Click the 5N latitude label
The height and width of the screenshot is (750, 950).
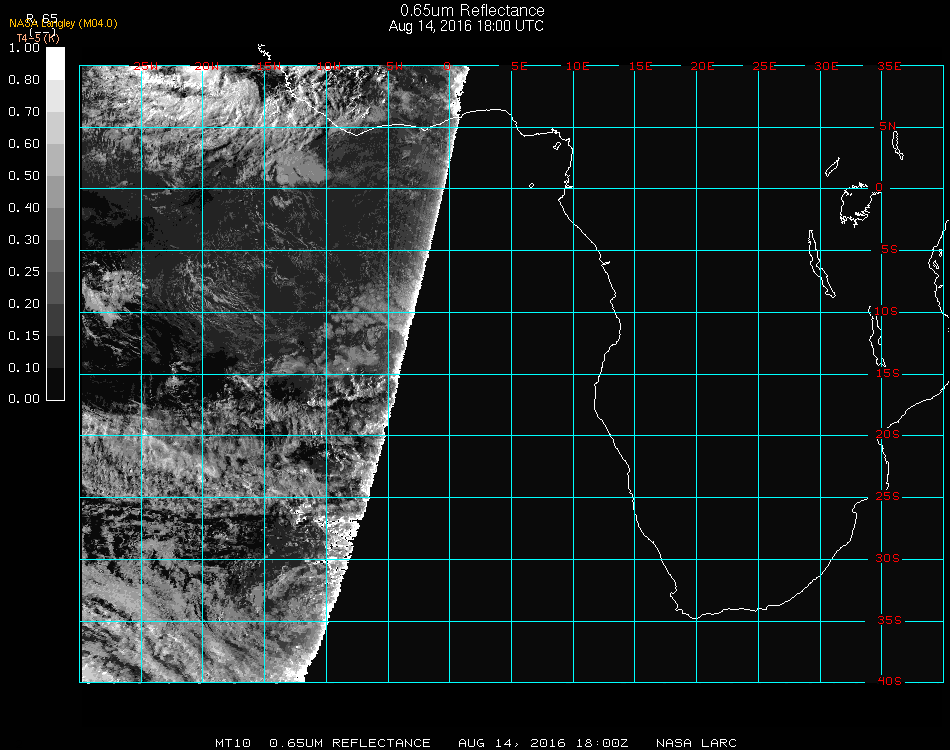point(888,126)
